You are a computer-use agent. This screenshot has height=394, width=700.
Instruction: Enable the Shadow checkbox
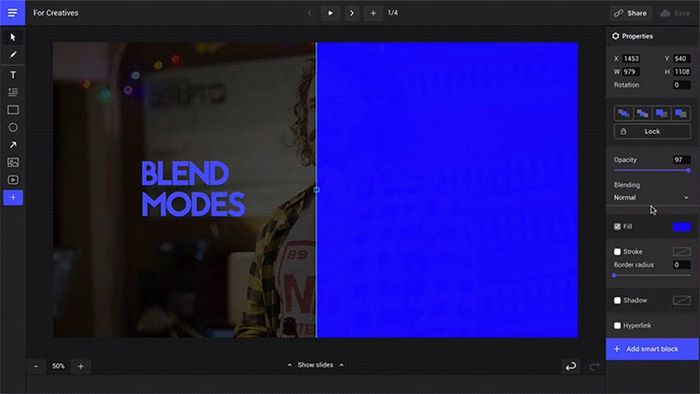click(617, 300)
